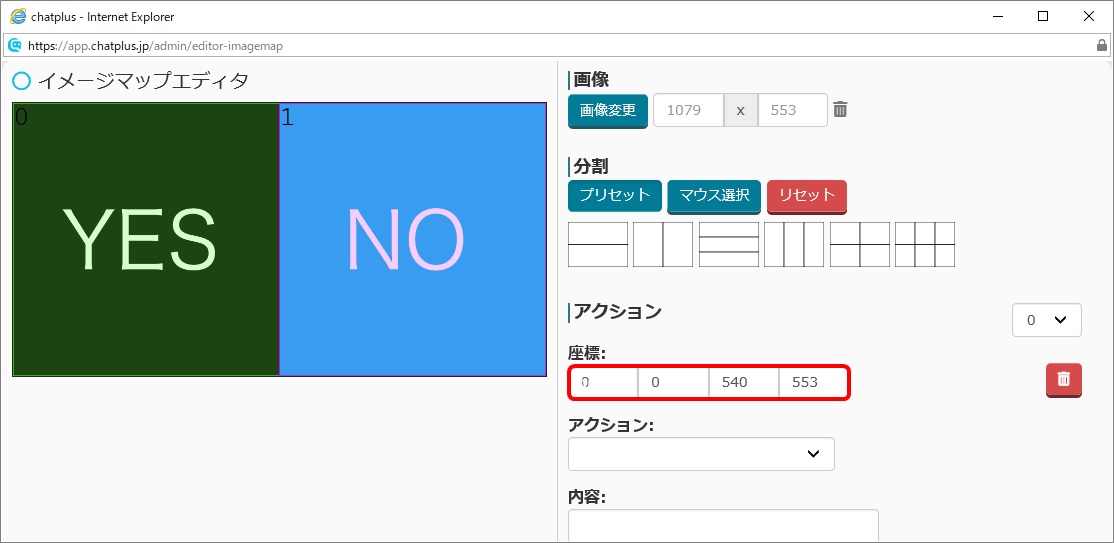Click the プリセット button
This screenshot has width=1114, height=543.
point(615,195)
